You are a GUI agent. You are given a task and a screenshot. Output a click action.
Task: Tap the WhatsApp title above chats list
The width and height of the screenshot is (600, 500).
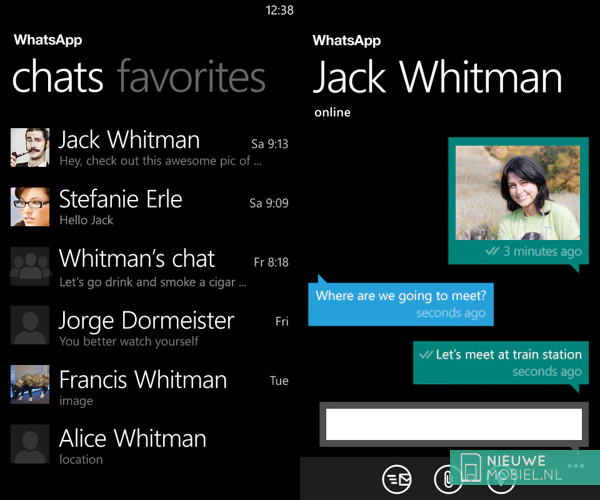click(48, 40)
